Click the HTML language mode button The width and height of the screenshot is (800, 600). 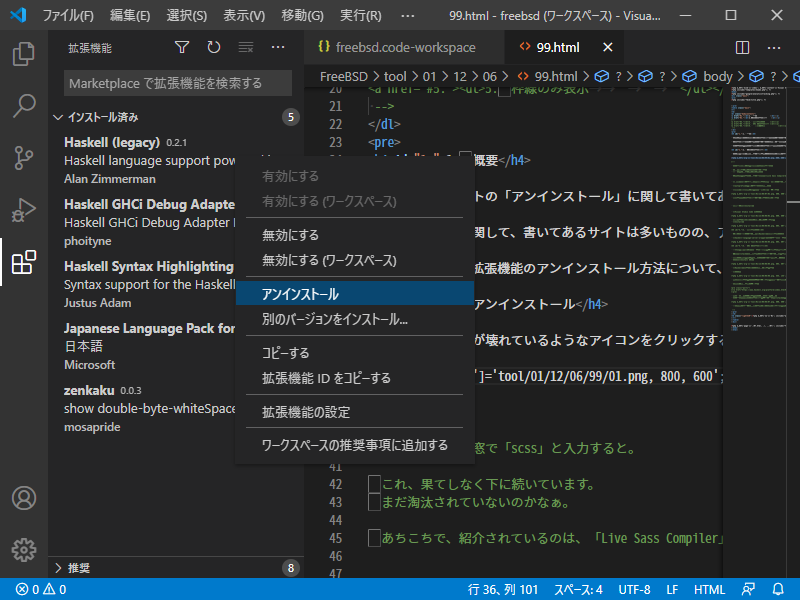pos(709,589)
